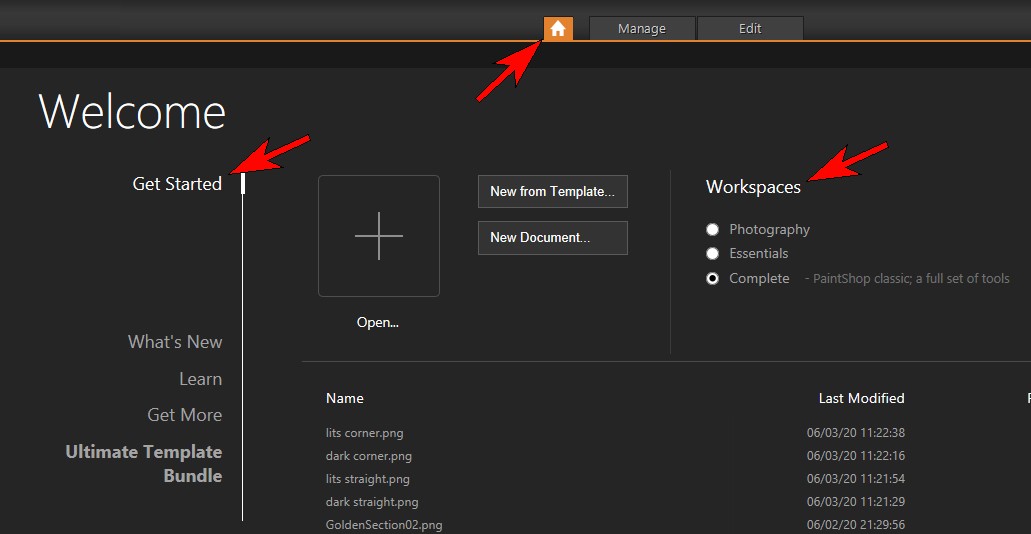This screenshot has width=1031, height=534.
Task: Open Ultimate Template Bundle link
Action: 144,464
